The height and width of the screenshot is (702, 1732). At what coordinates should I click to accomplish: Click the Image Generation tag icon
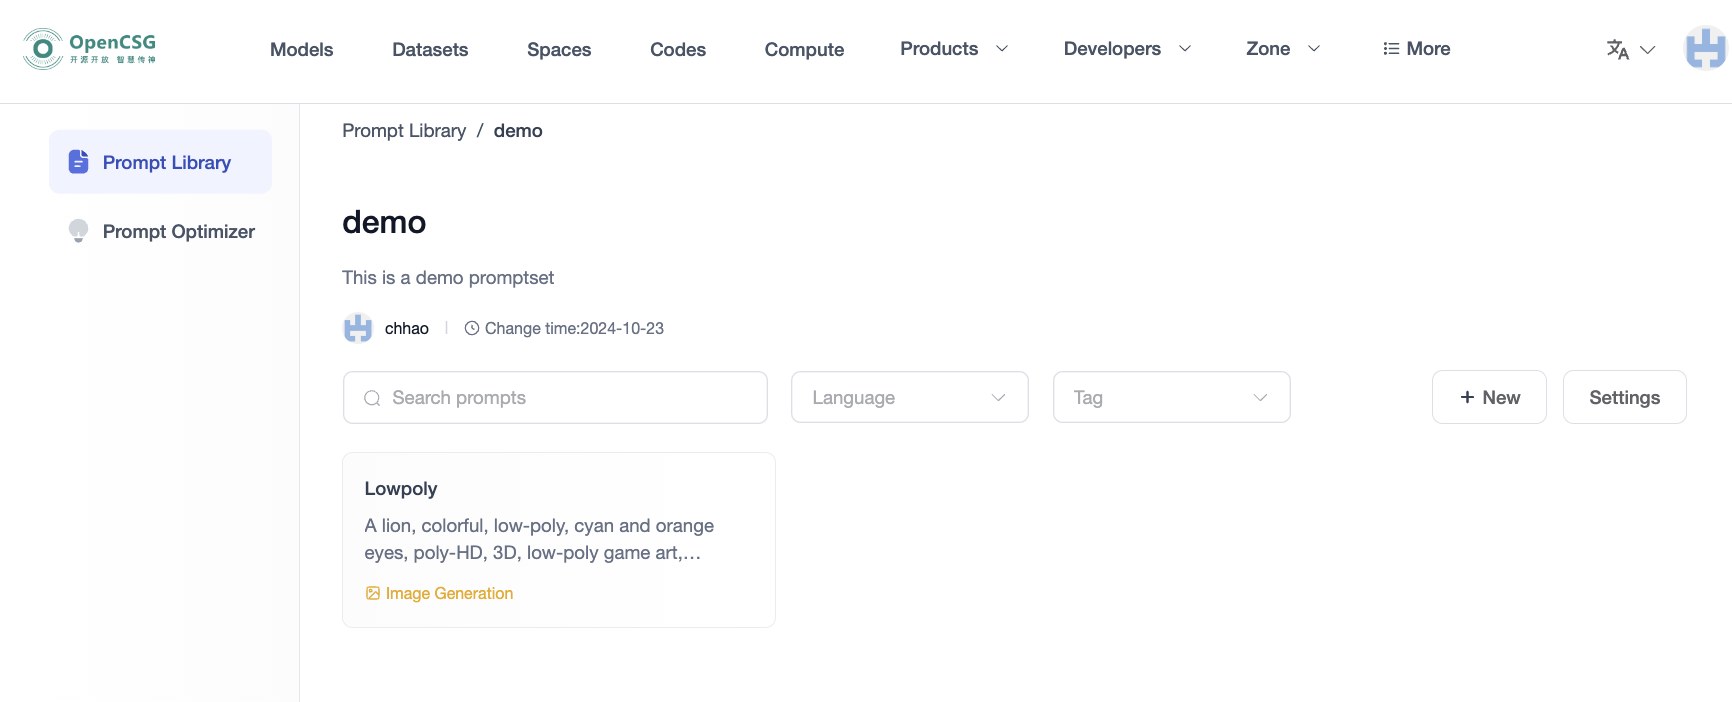click(x=373, y=593)
